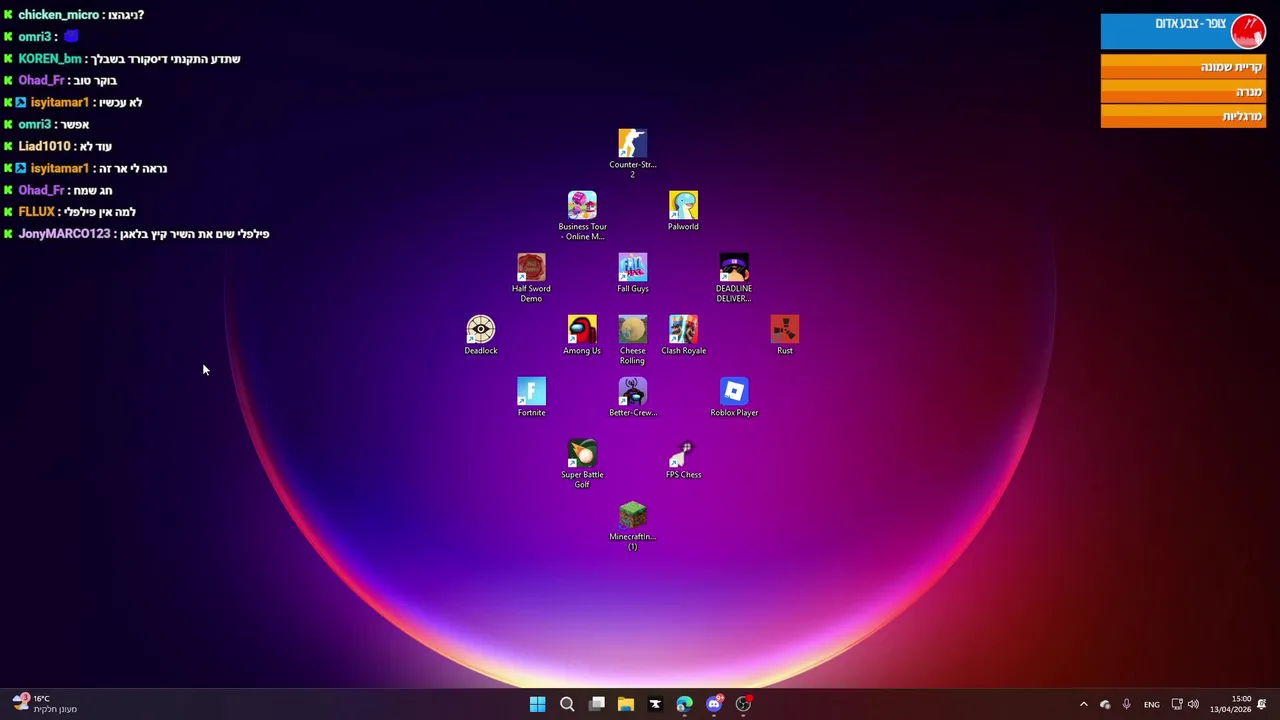Open the Minecraft installer desktop icon
The height and width of the screenshot is (720, 1280).
pos(632,524)
